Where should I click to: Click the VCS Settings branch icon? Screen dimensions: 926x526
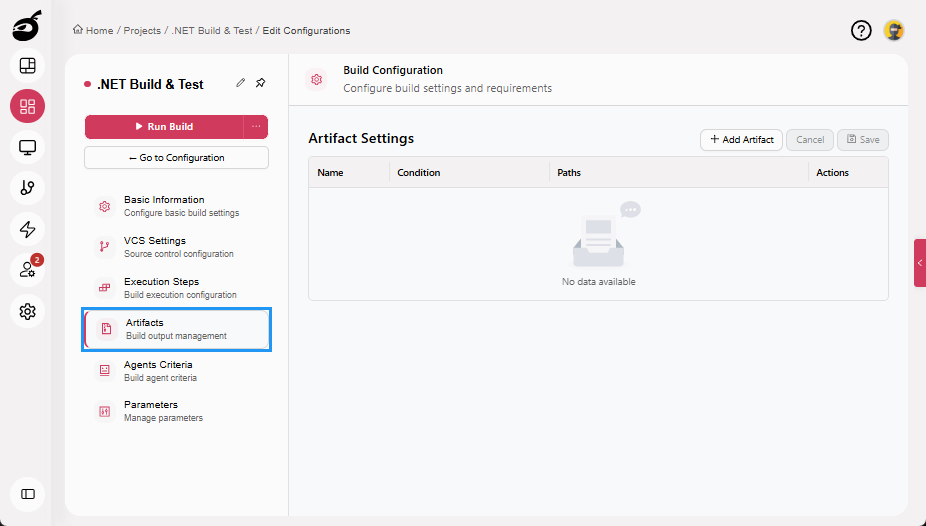click(x=105, y=247)
